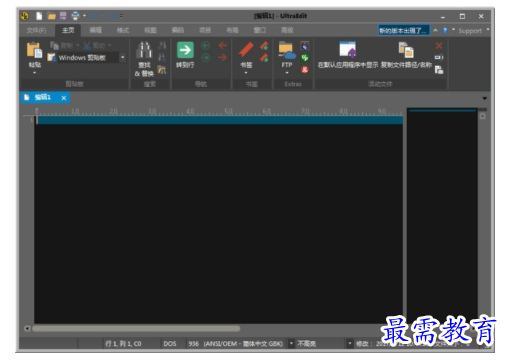This screenshot has height=362, width=505.
Task: Save the file with the purple disk icon
Action: [x=63, y=16]
